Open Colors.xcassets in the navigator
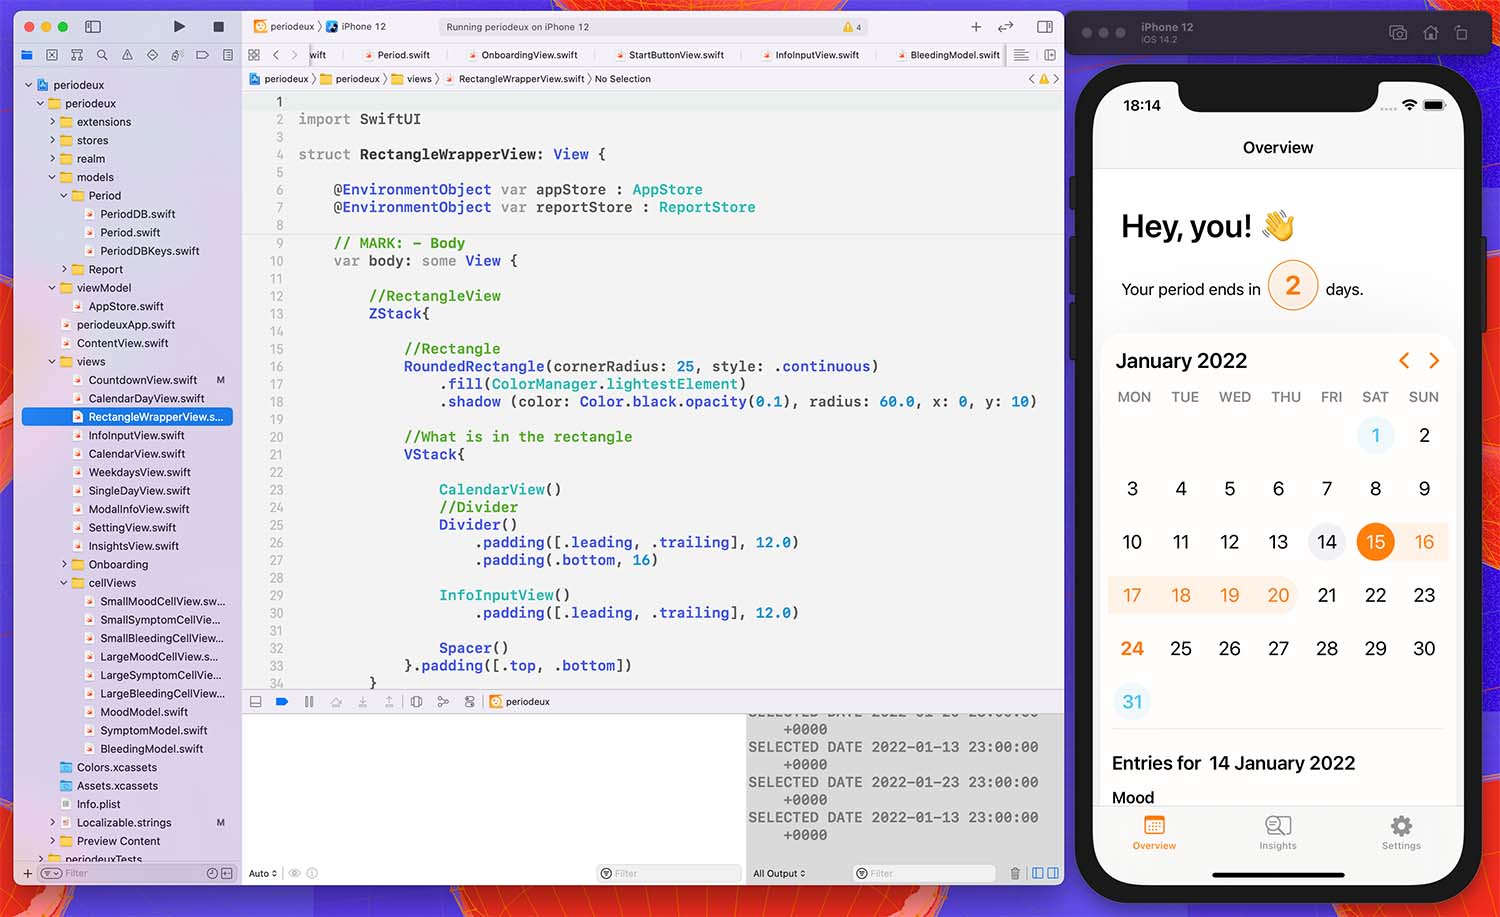1500x917 pixels. click(116, 767)
